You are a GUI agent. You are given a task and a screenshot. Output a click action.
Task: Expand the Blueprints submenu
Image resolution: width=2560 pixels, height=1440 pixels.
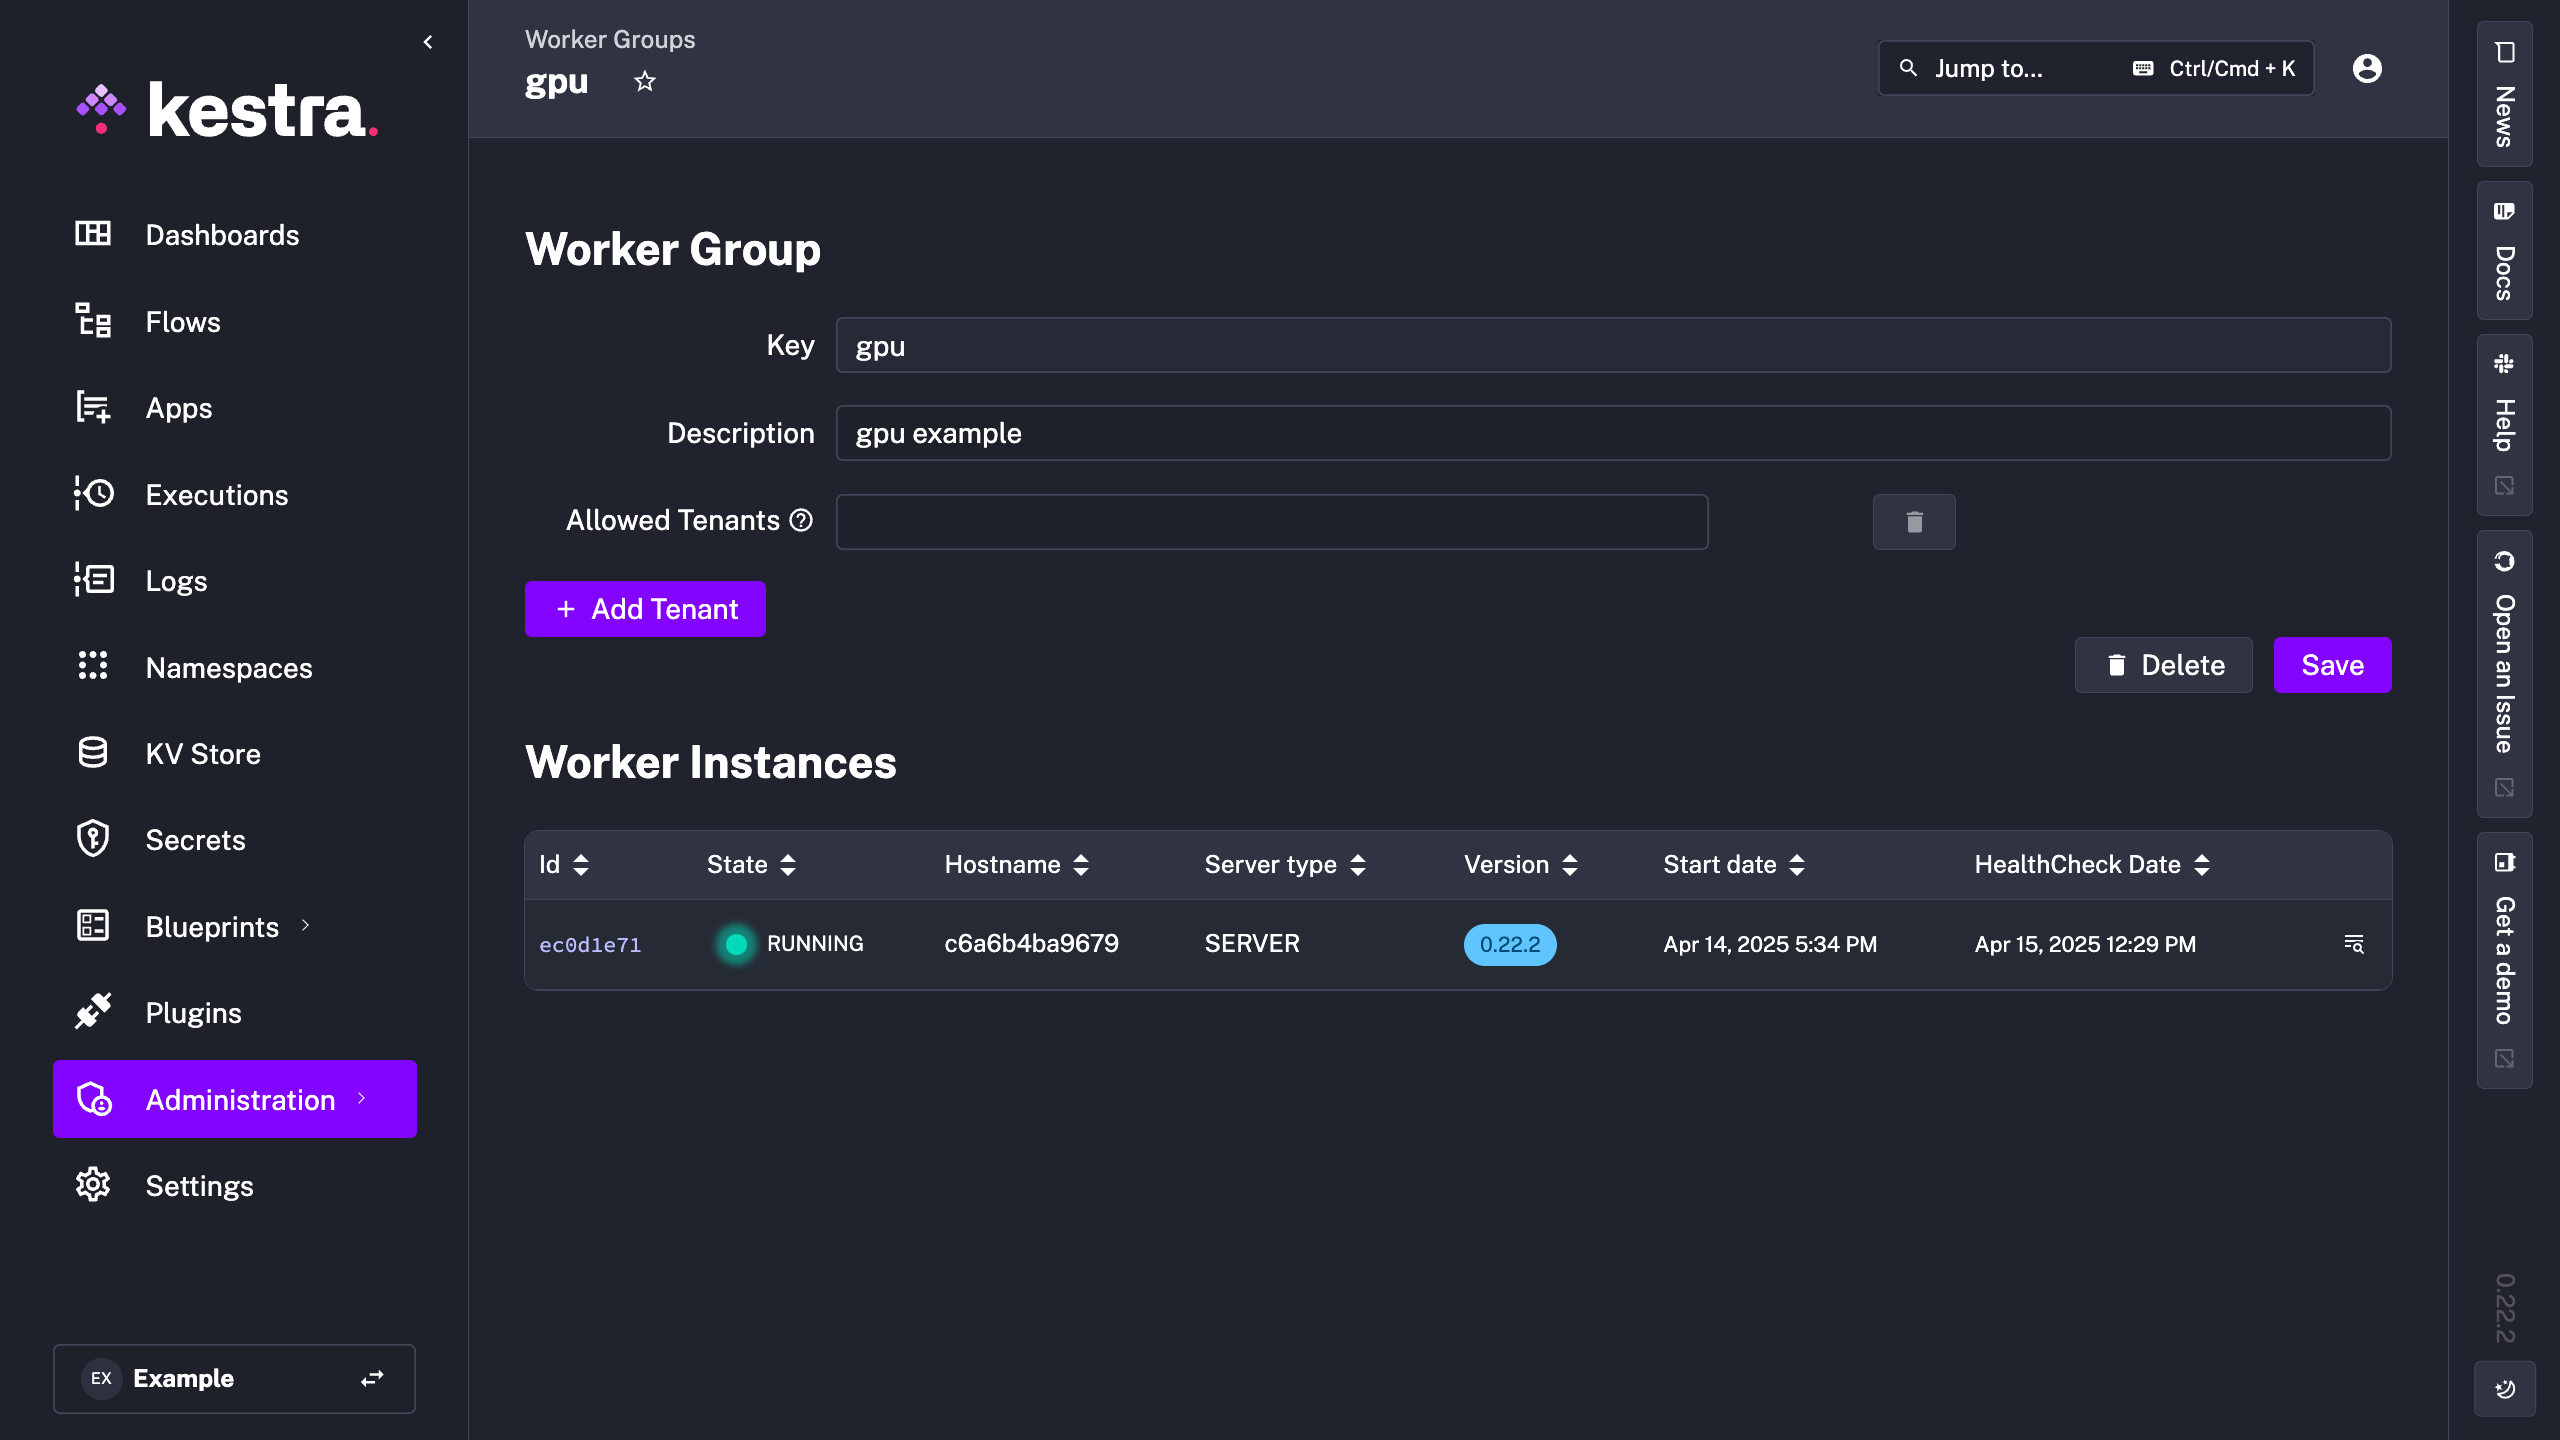[x=305, y=926]
